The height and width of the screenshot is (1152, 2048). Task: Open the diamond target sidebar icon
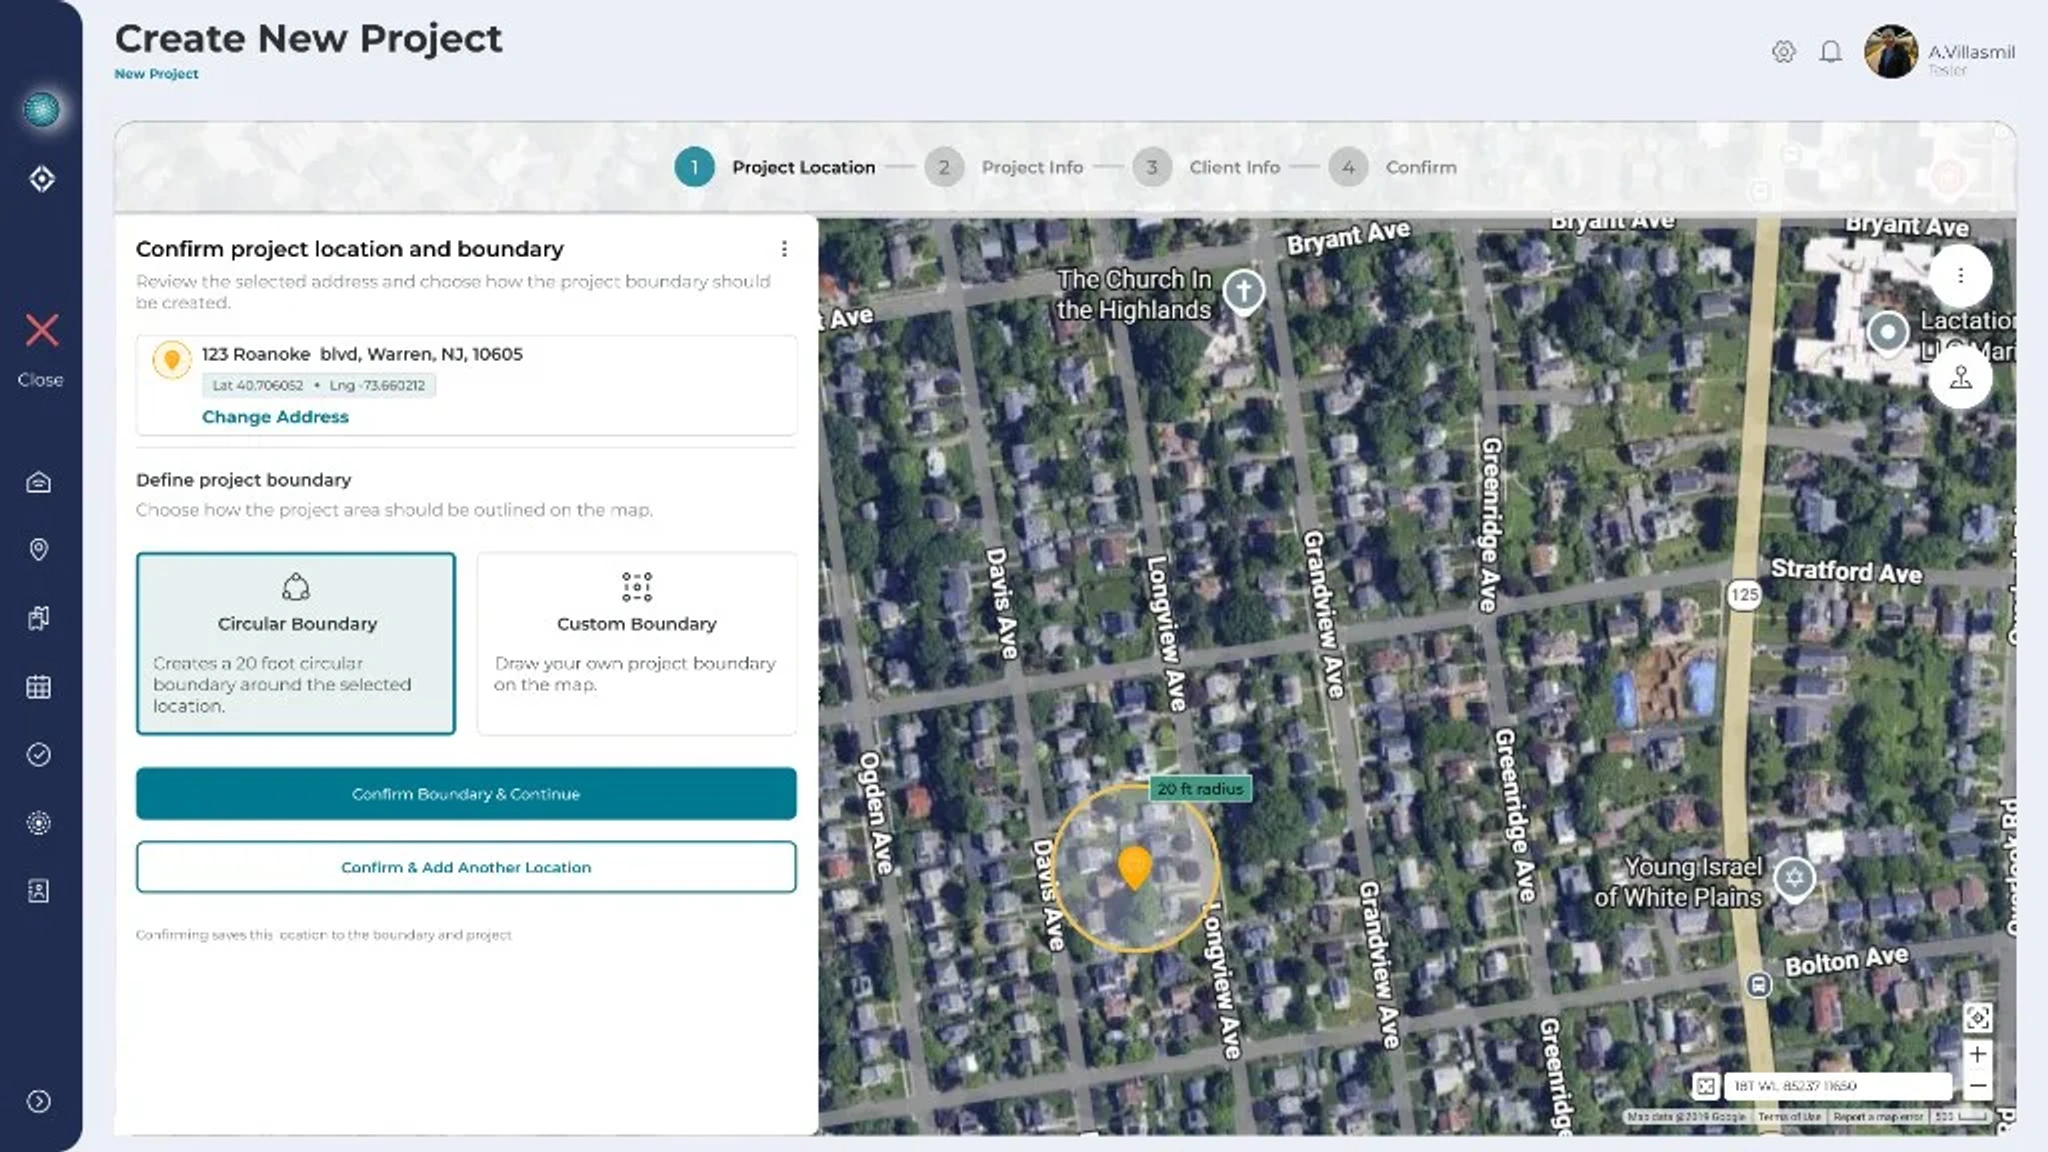coord(41,179)
